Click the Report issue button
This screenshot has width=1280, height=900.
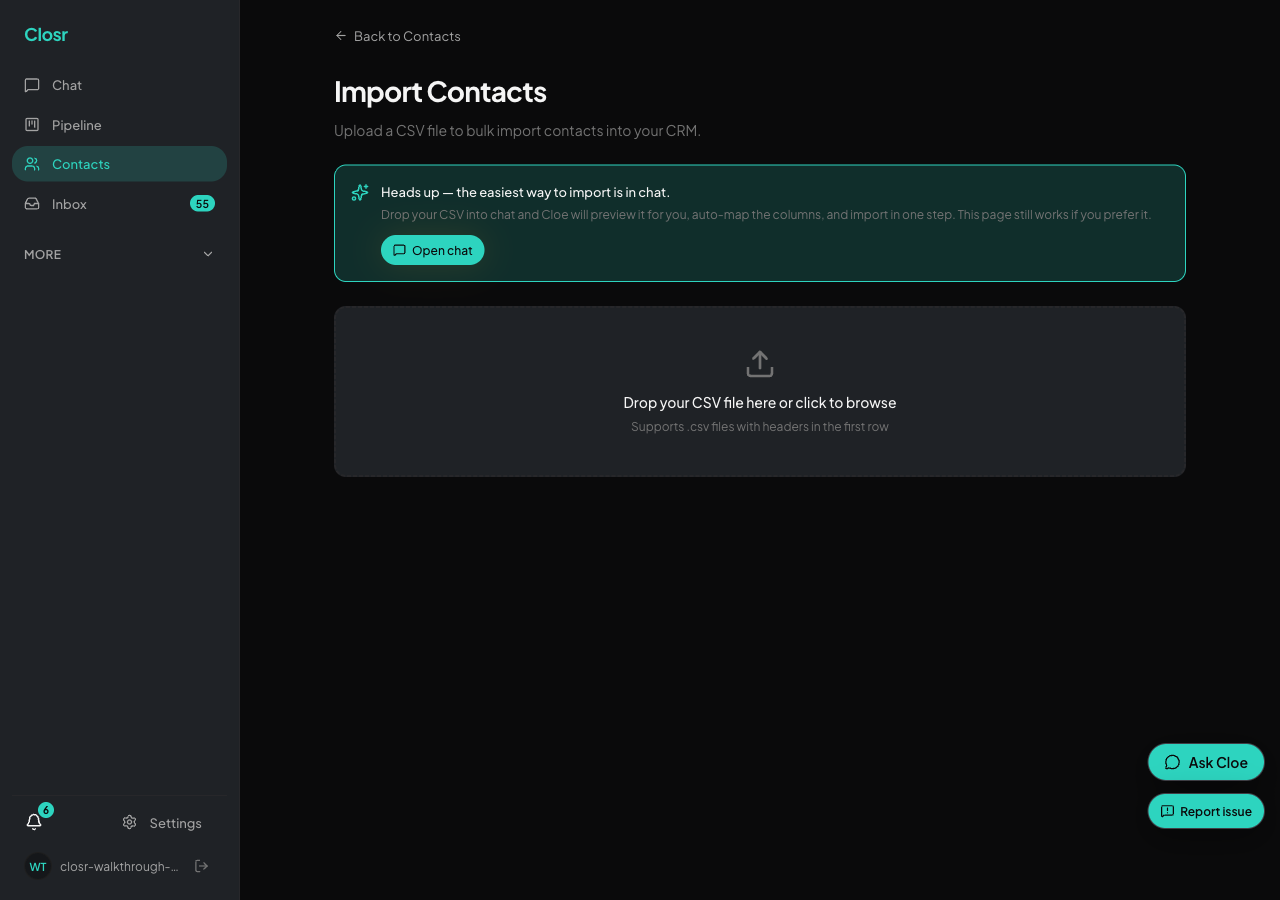1206,811
